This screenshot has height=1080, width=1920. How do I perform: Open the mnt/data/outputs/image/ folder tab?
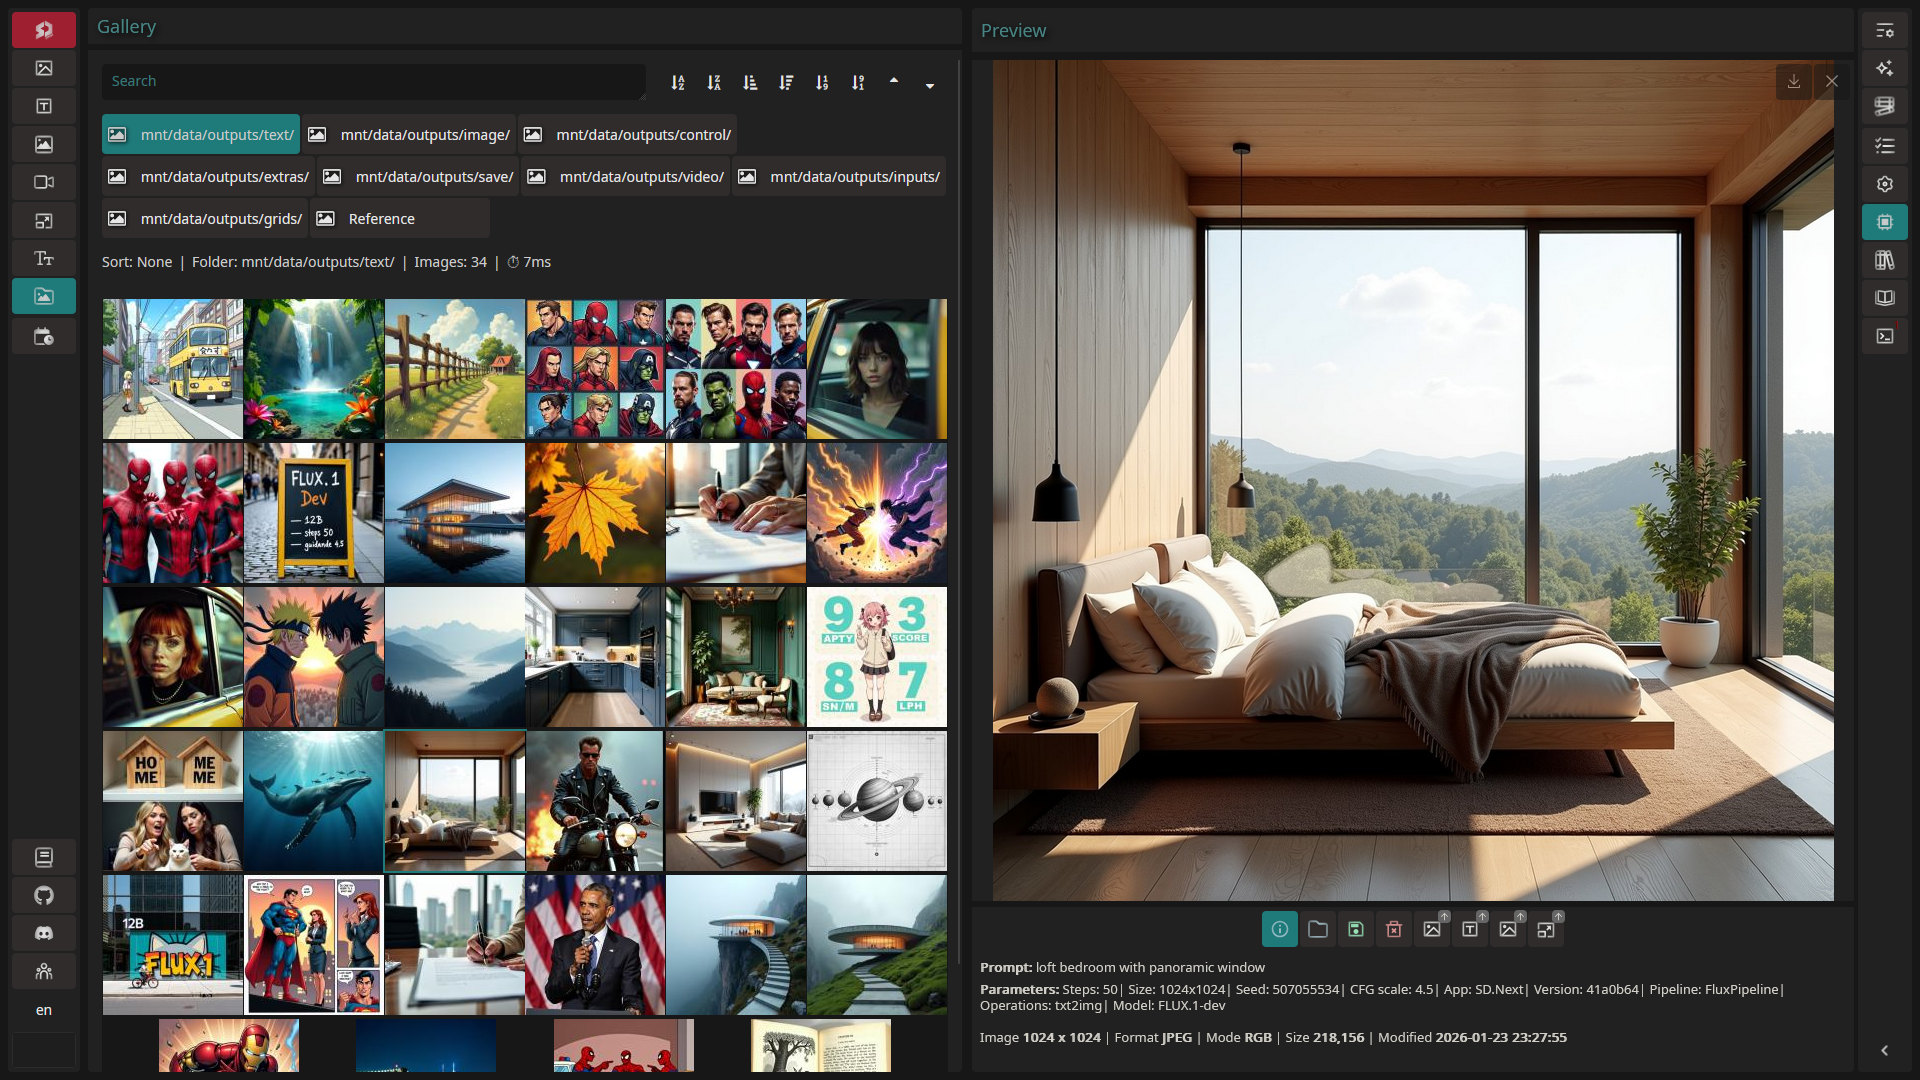409,134
